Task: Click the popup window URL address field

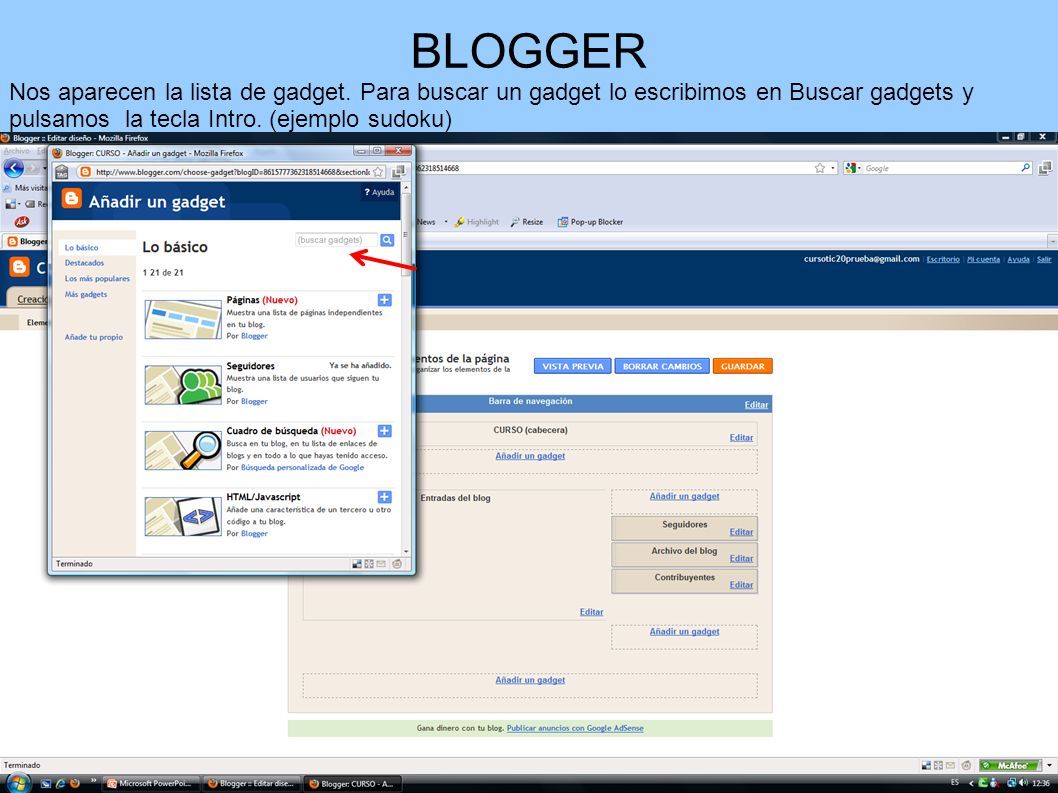Action: (233, 172)
